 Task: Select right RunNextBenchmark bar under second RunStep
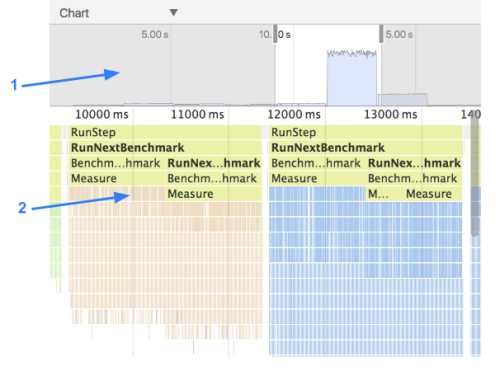coord(366,148)
